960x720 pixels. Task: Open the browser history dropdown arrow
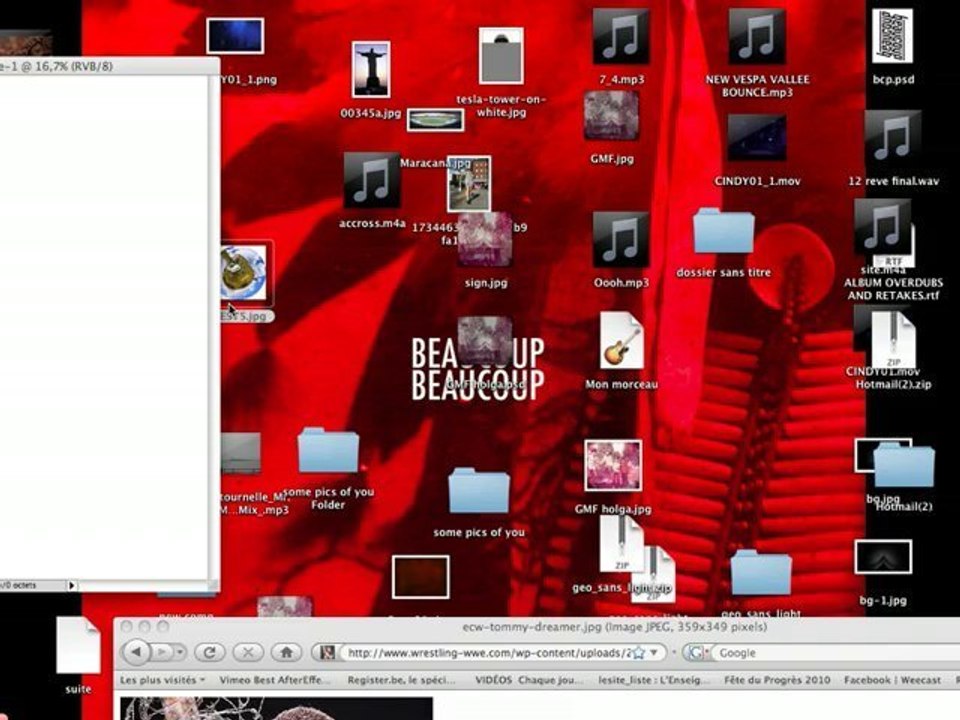coord(180,653)
